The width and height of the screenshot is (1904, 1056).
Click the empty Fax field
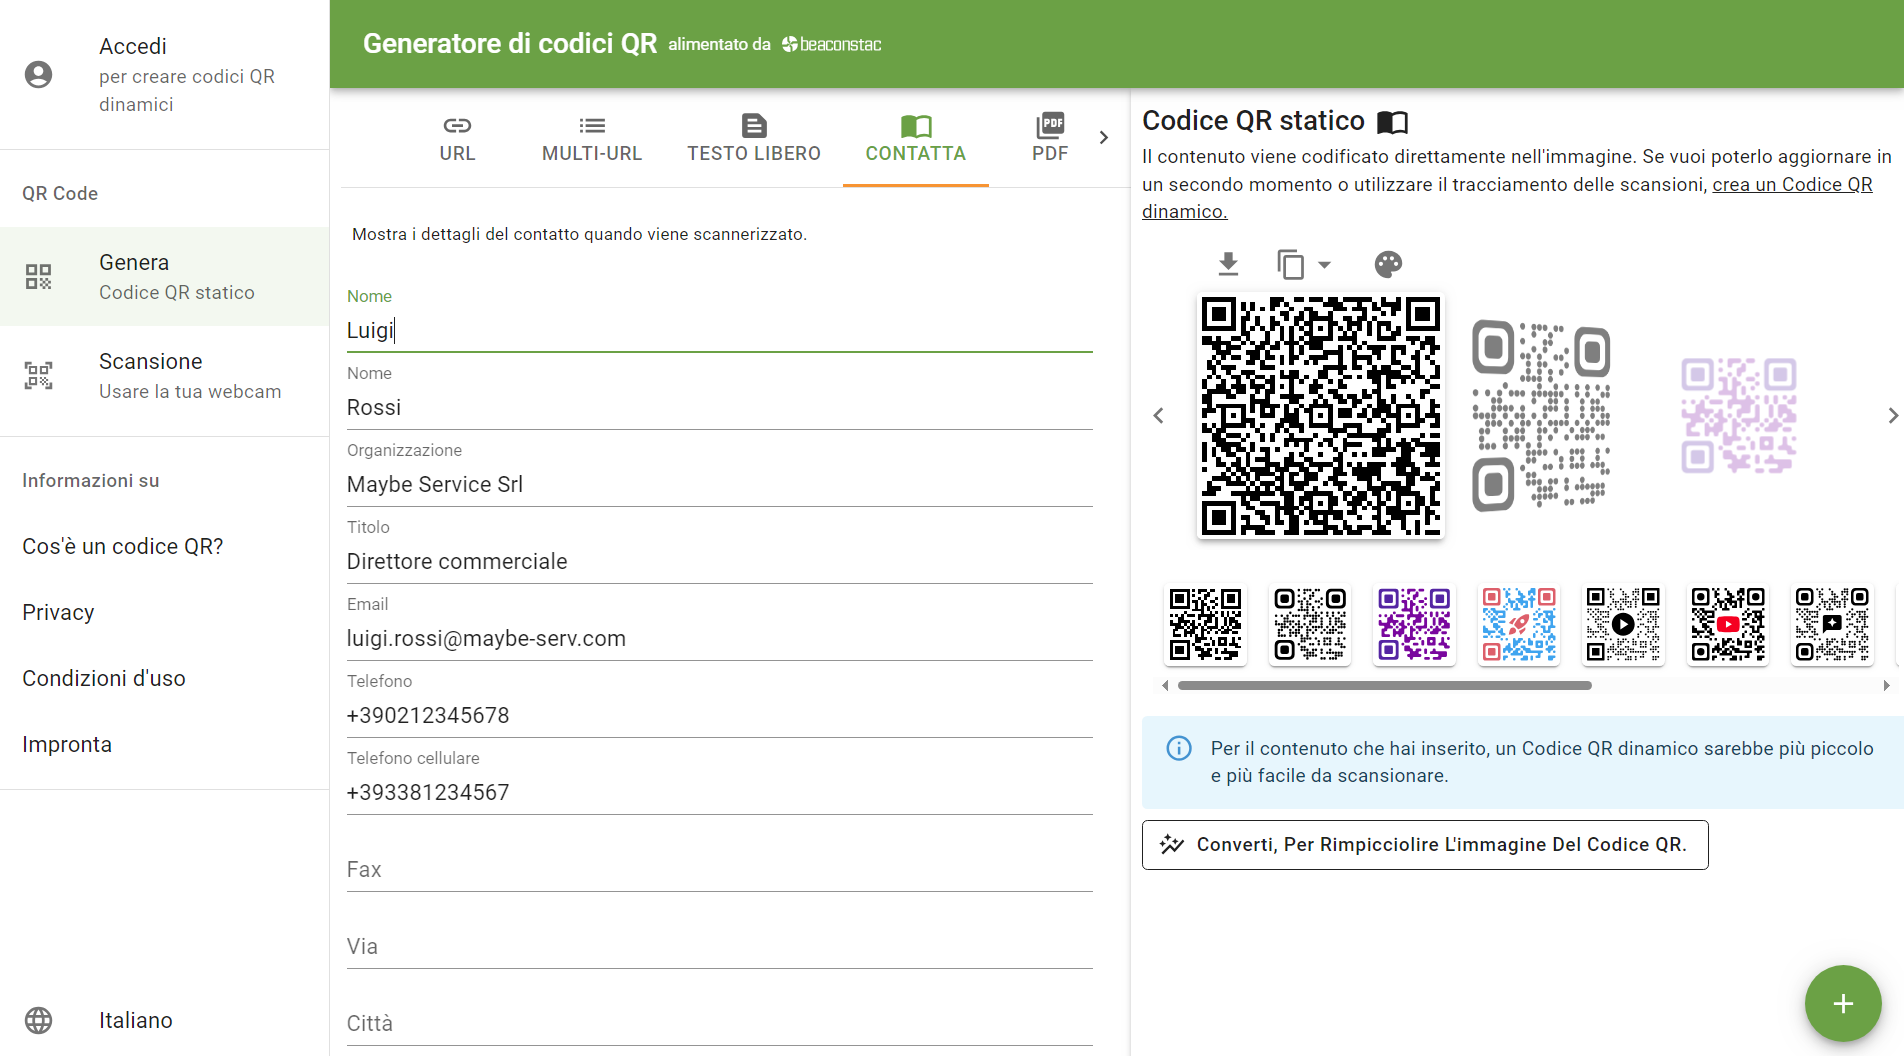point(719,869)
